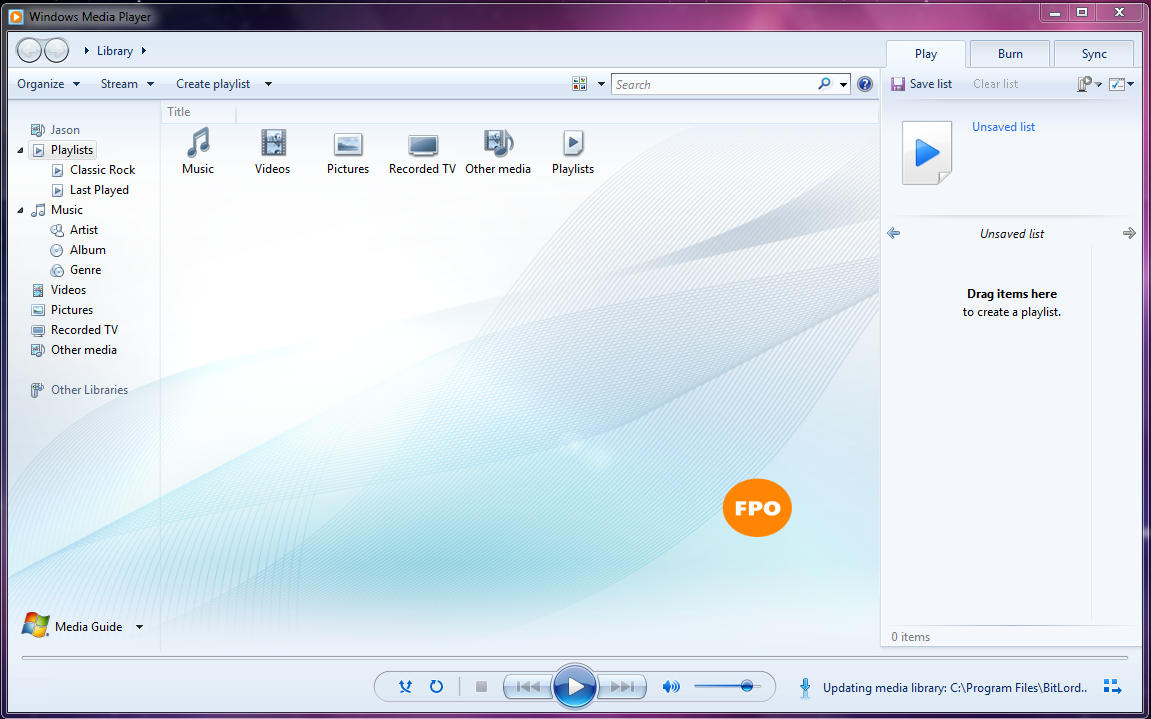Screen dimensions: 1151x719
Task: Toggle repeat mode
Action: 436,687
